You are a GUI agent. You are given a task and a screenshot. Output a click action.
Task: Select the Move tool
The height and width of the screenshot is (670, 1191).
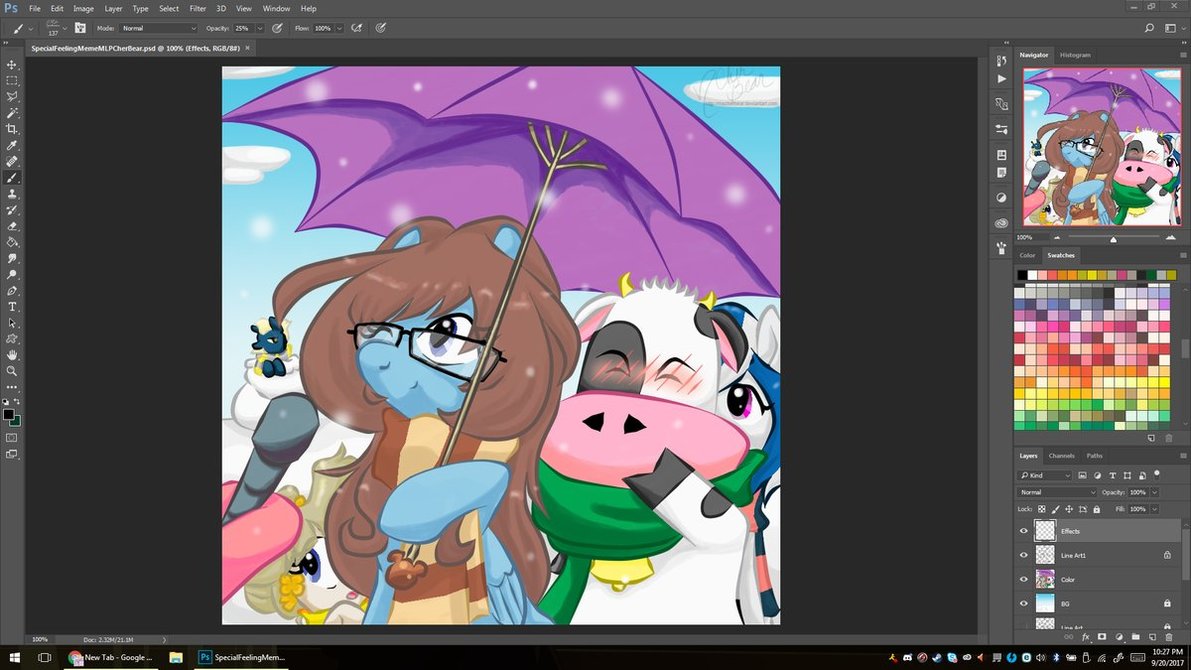coord(12,64)
